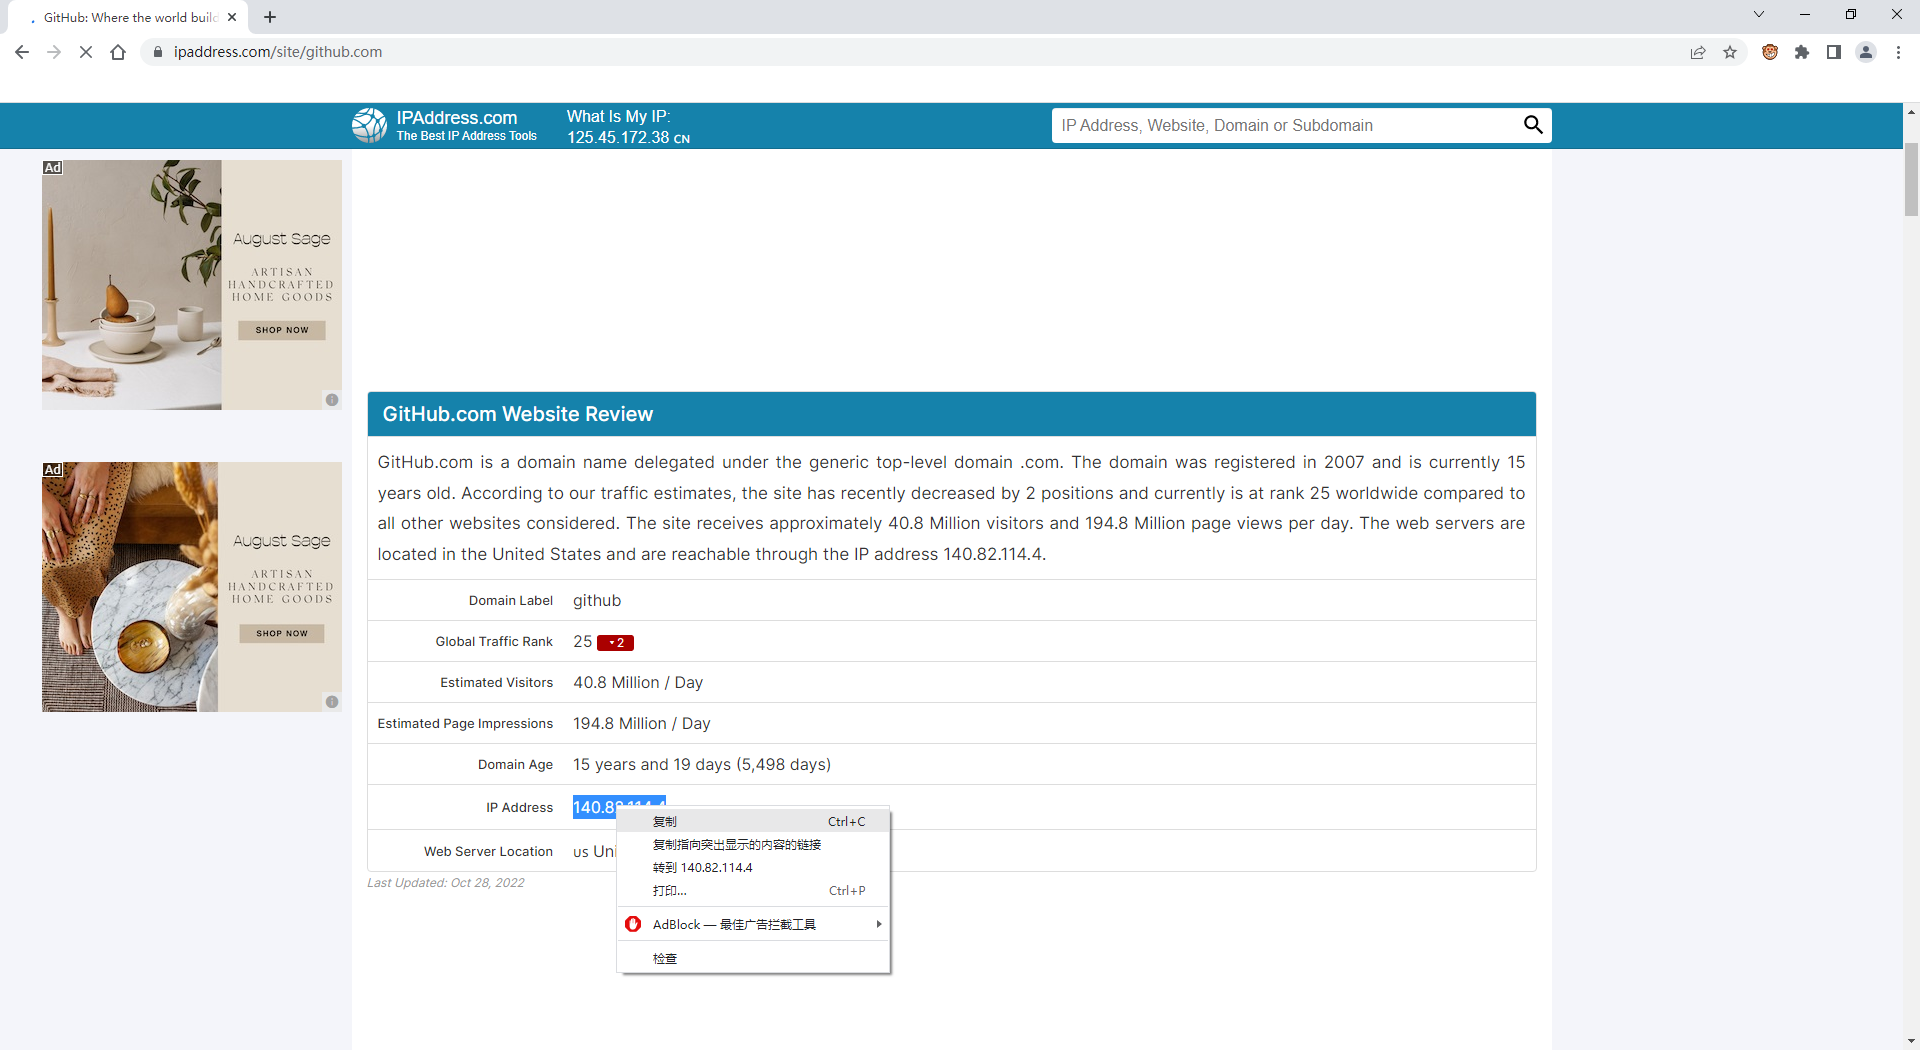Choose 转到 140.82.114.4 menu item
Viewport: 1920px width, 1050px height.
pos(754,868)
